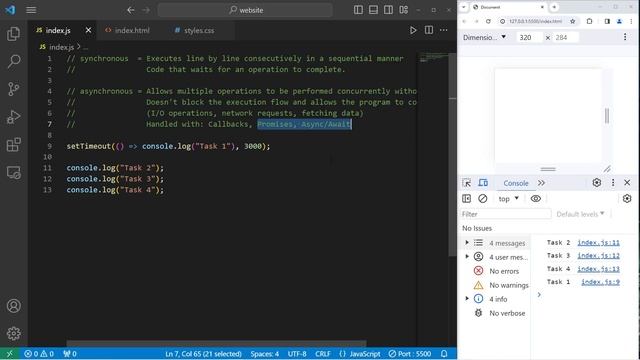Create live expression eye icon
640x360 pixels.
click(x=536, y=199)
